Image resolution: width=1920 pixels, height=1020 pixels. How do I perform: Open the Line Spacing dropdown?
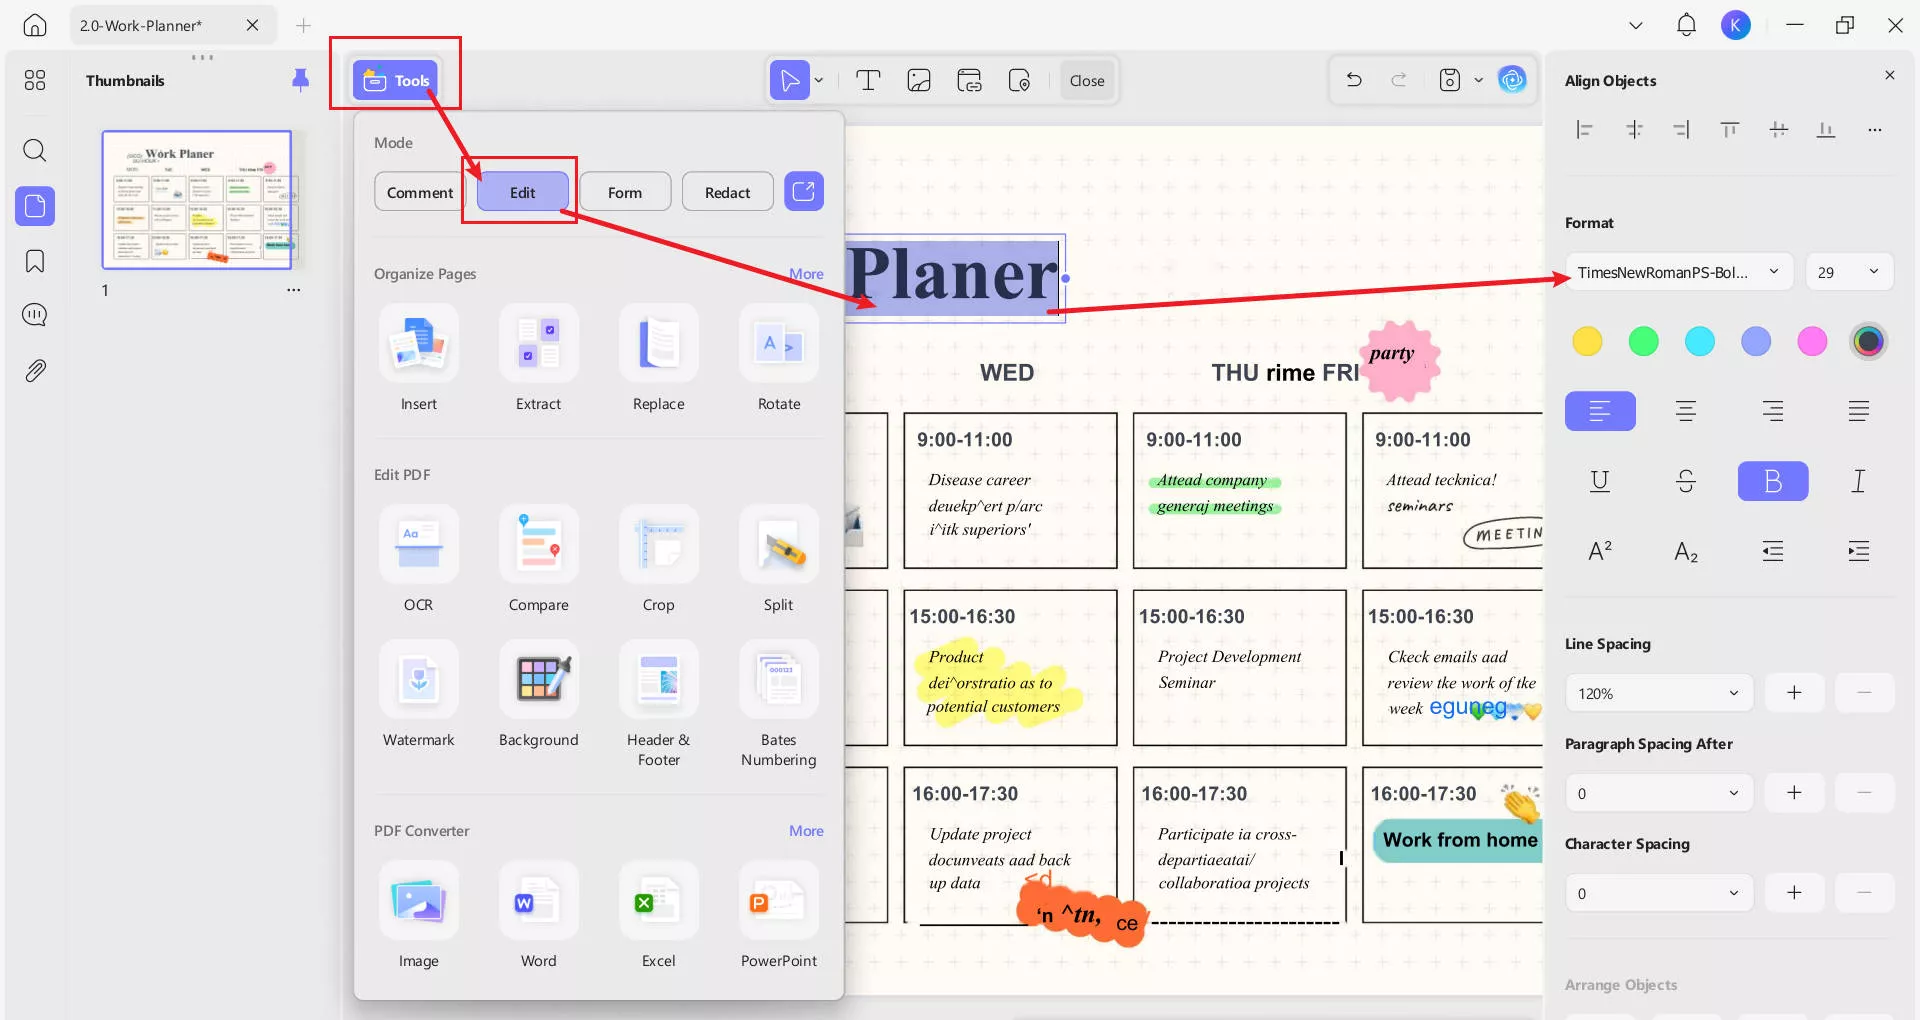click(1659, 693)
